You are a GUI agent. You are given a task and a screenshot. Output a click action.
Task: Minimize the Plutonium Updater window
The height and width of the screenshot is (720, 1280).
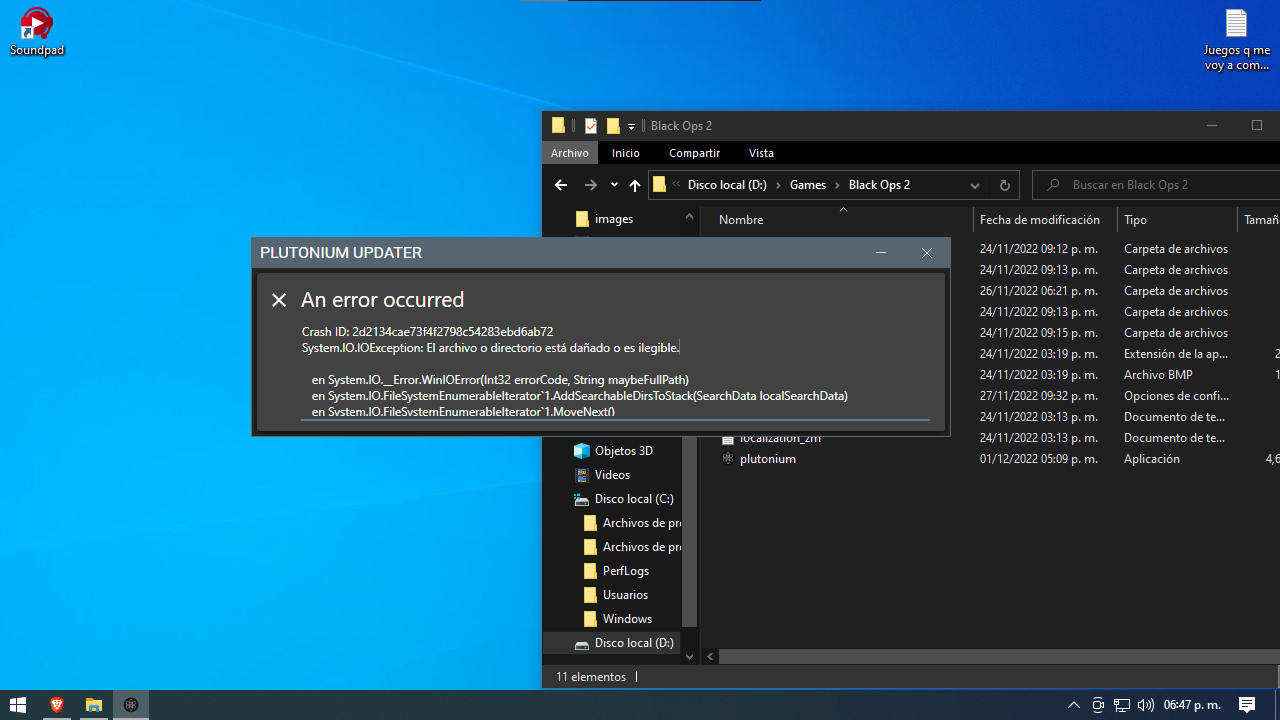click(881, 253)
